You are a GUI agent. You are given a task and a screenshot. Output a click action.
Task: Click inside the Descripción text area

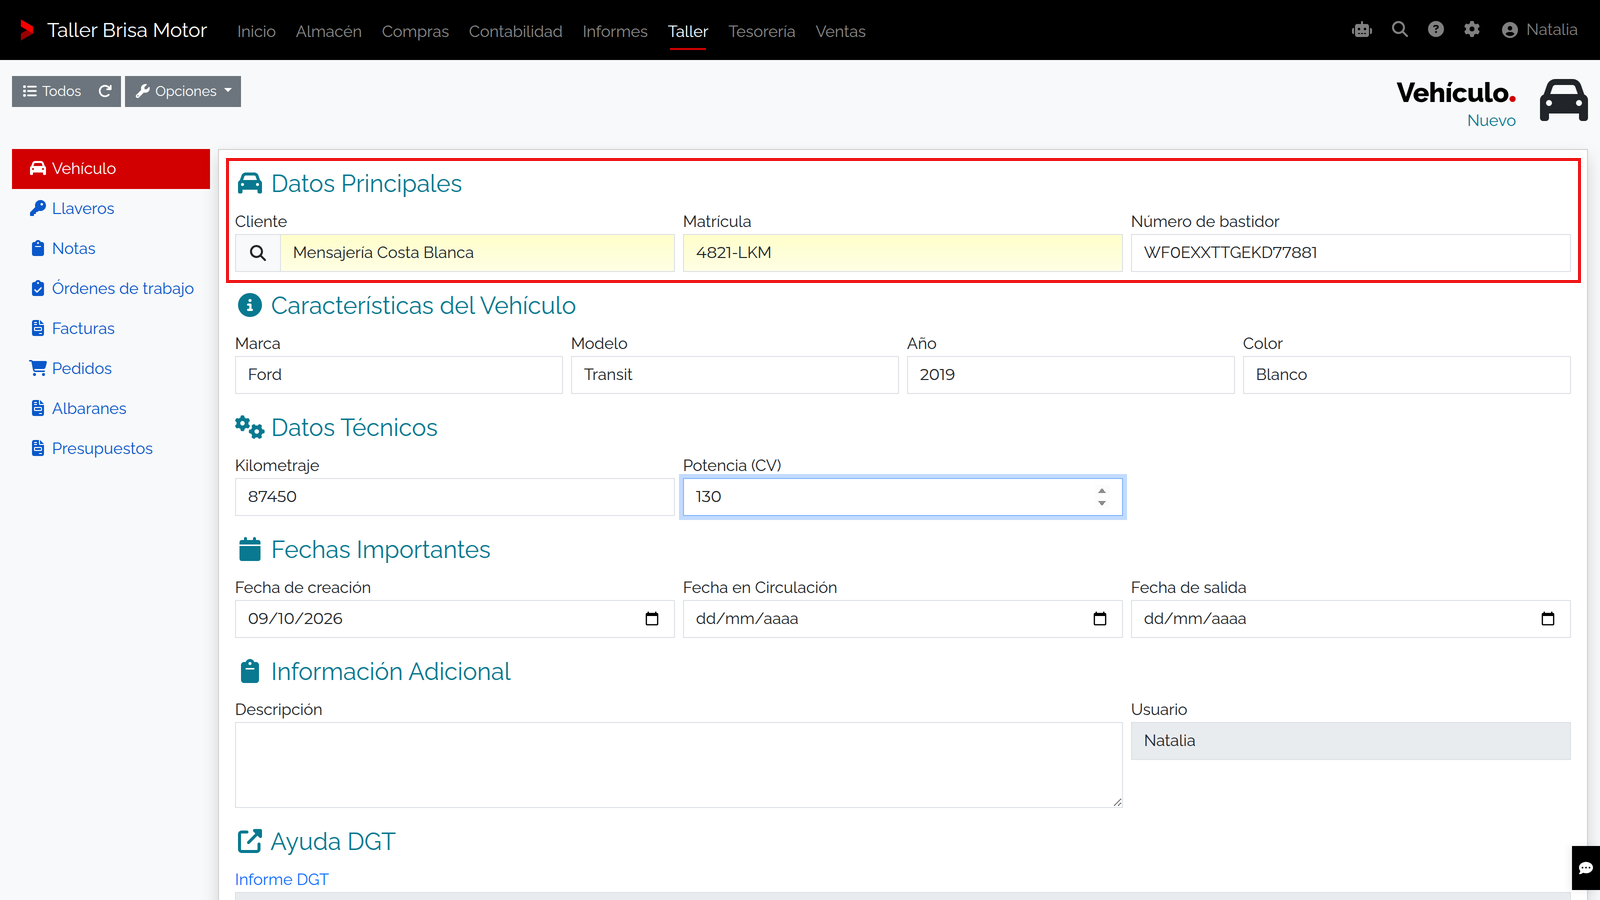point(679,765)
